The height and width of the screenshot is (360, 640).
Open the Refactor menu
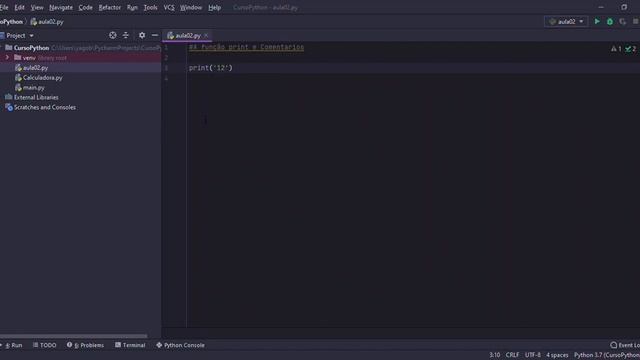click(x=109, y=7)
